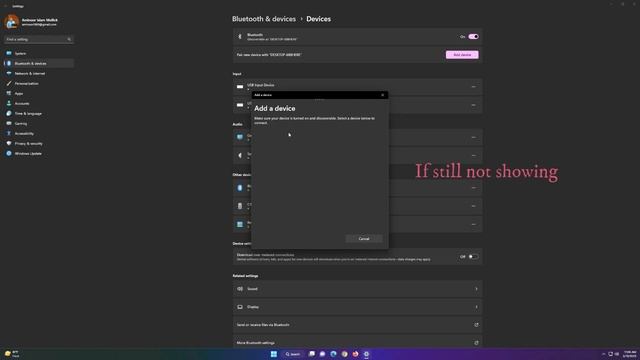Click the Add device button
This screenshot has height=360, width=640.
(462, 55)
